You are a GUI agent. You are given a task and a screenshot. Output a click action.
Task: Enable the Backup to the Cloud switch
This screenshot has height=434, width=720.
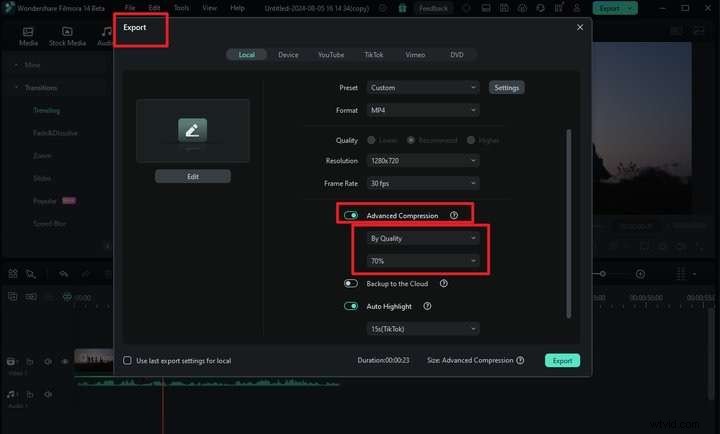coord(351,284)
